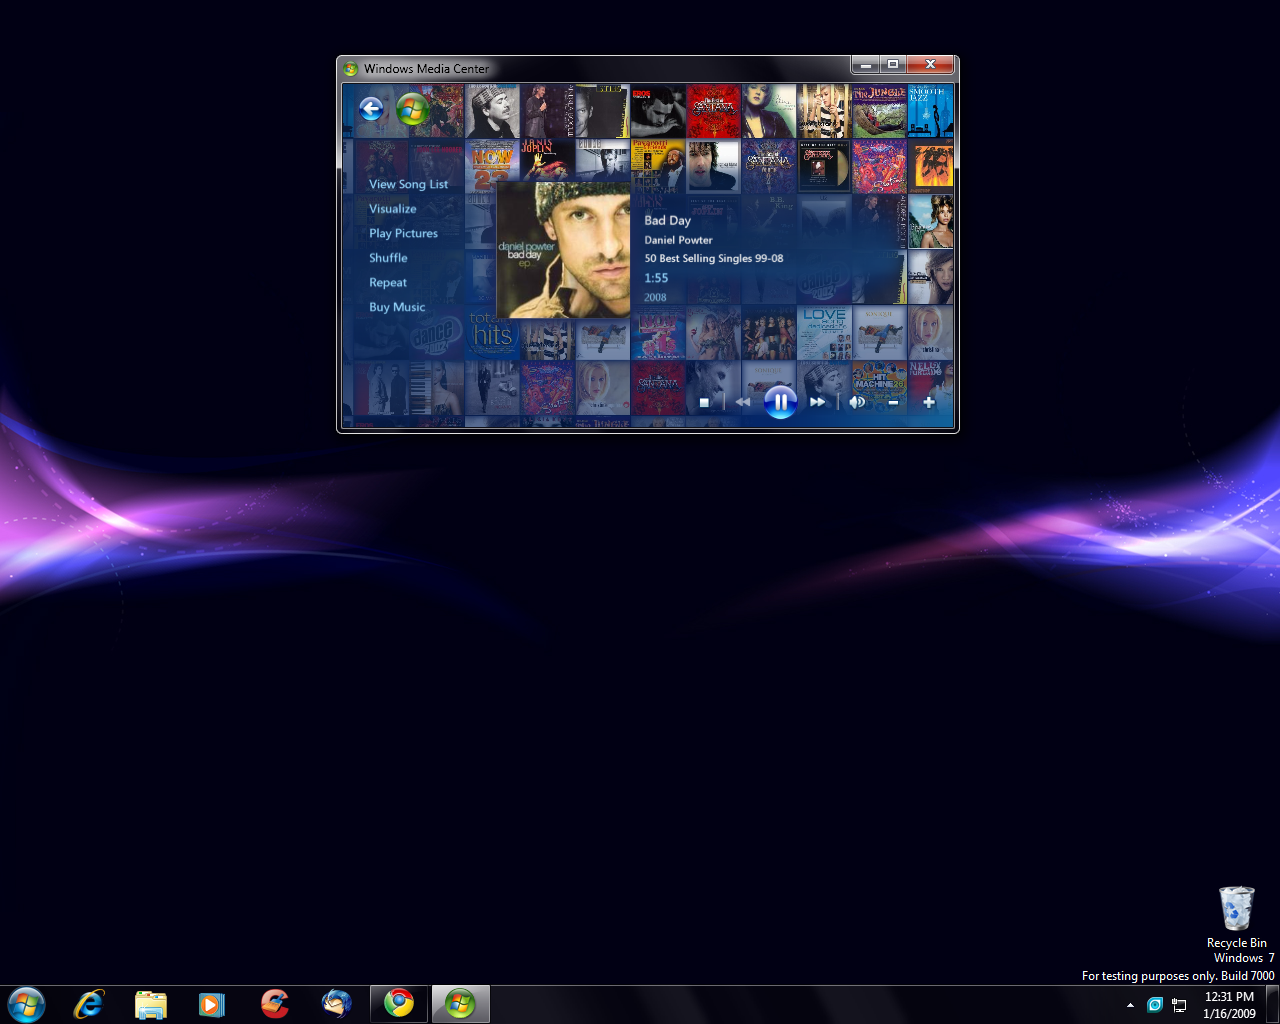1280x1024 pixels.
Task: Open Windows Explorer folder icon on taskbar
Action: tap(151, 1004)
